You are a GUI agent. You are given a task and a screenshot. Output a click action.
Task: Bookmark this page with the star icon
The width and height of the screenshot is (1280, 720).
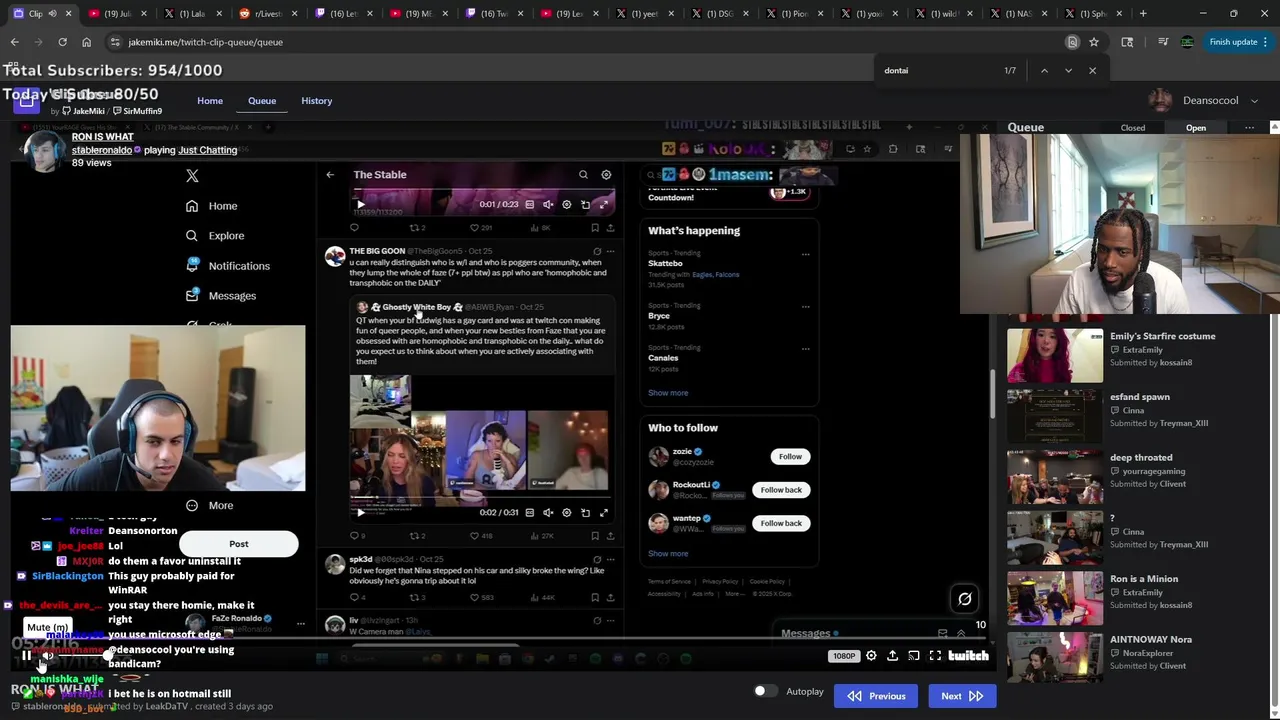(x=1094, y=42)
